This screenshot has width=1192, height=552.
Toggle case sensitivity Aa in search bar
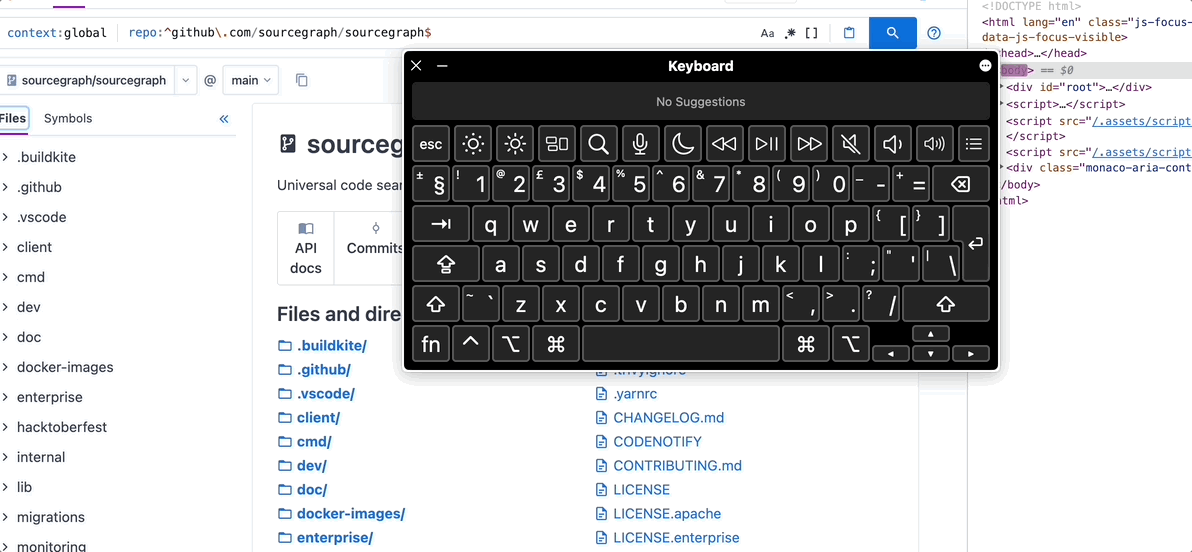tap(767, 33)
